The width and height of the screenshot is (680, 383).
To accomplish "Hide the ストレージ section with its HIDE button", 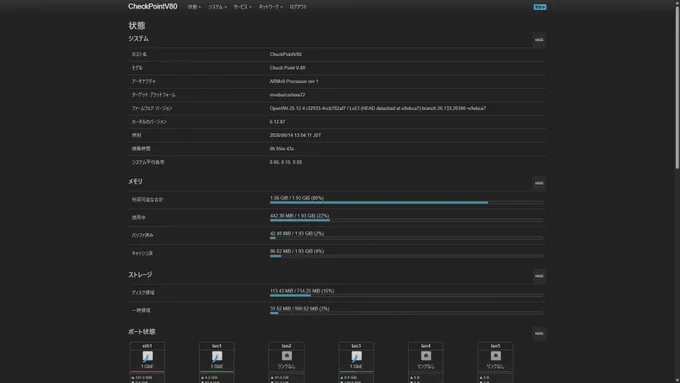I will [539, 276].
